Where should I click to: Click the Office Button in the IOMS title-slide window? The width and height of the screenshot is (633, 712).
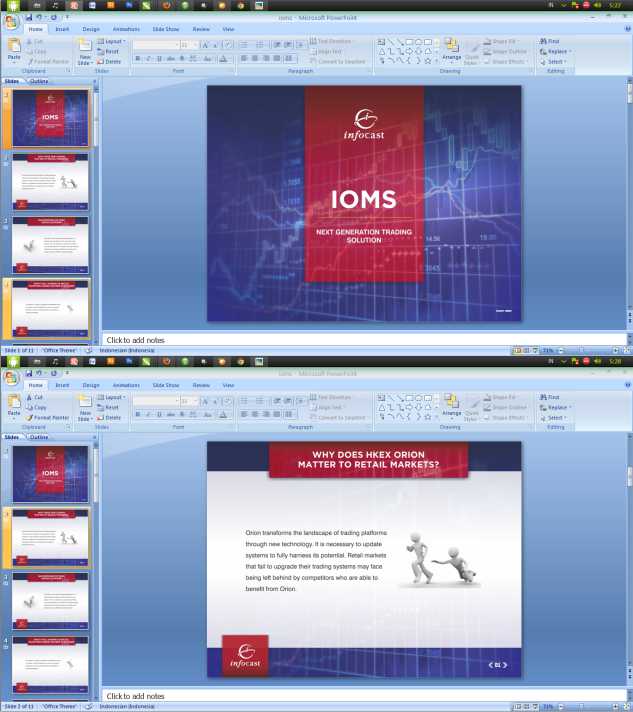[10, 21]
